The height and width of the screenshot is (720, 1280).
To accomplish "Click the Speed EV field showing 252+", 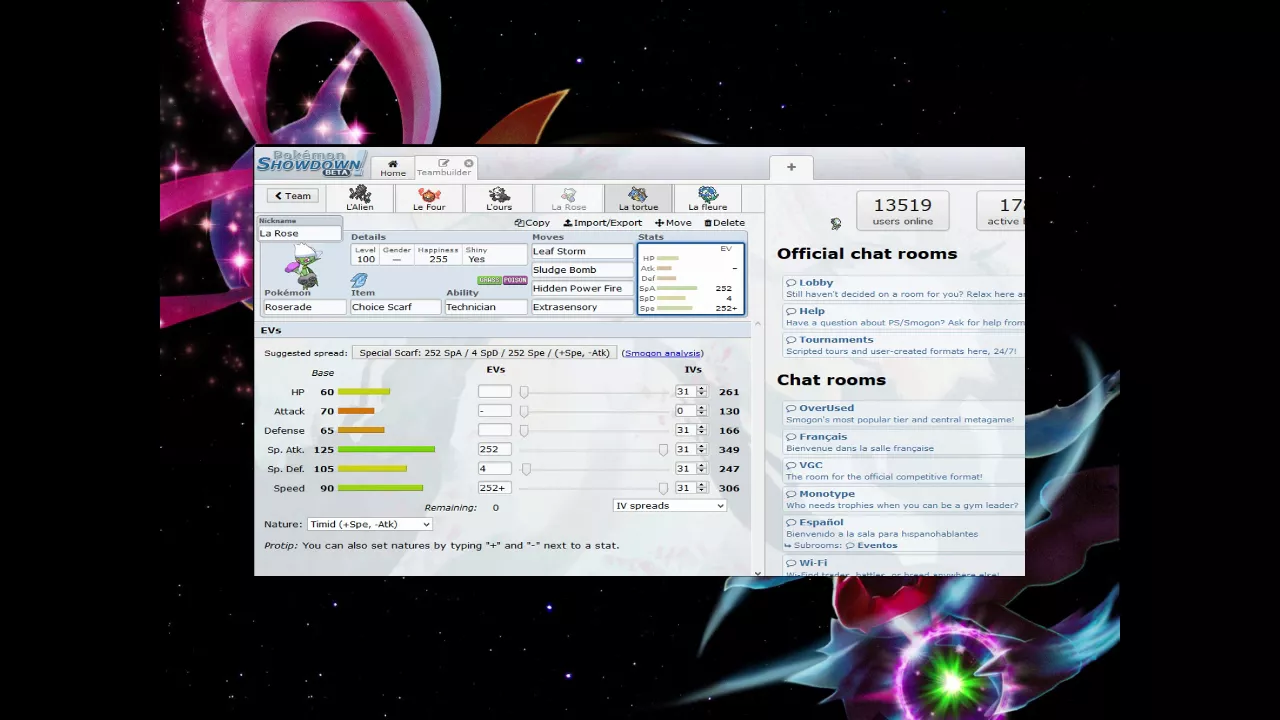I will pyautogui.click(x=494, y=488).
